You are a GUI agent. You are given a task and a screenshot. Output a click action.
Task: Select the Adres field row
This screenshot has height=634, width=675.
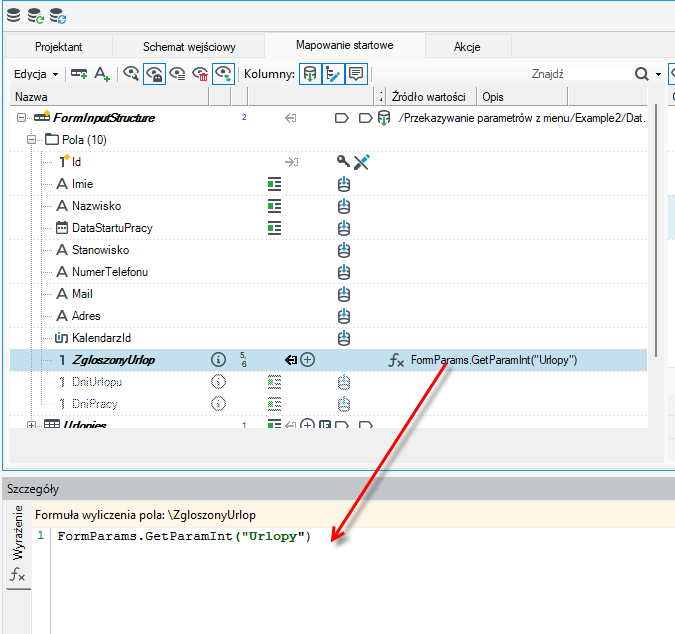pyautogui.click(x=328, y=315)
